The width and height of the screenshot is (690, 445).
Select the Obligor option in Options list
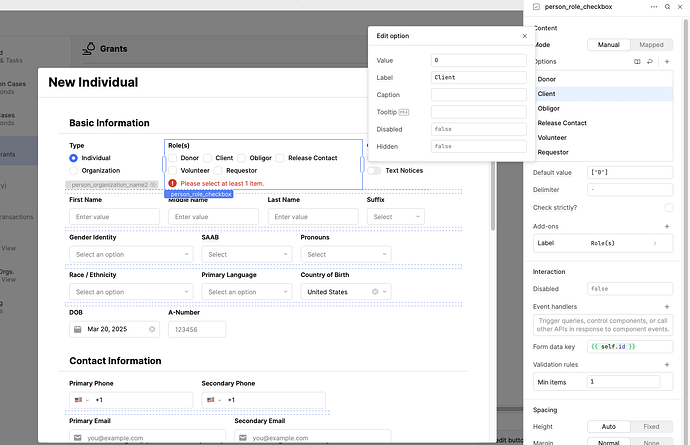pyautogui.click(x=603, y=108)
